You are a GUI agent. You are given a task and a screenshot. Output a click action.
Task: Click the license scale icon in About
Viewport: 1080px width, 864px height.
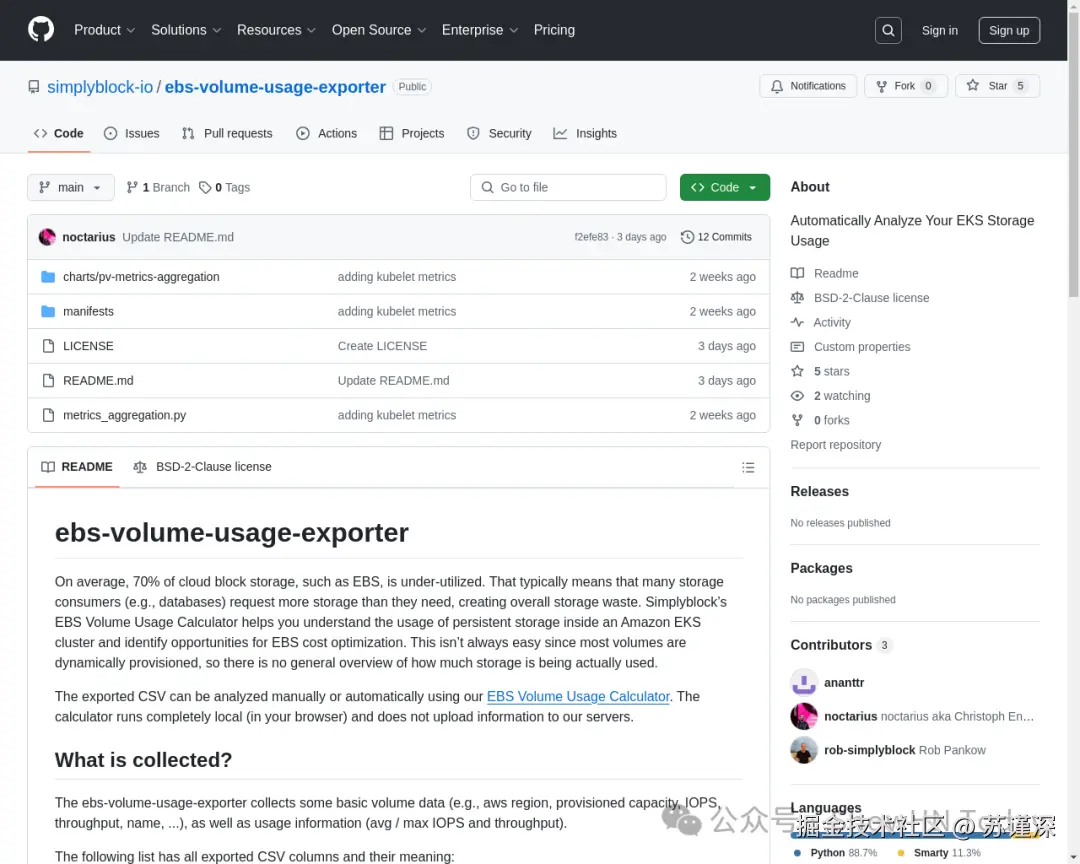click(x=797, y=298)
